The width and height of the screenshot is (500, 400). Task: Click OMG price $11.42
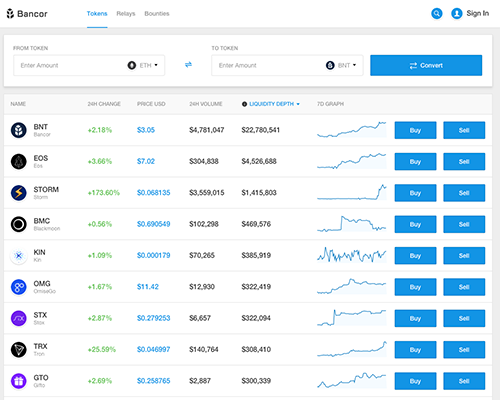point(148,287)
